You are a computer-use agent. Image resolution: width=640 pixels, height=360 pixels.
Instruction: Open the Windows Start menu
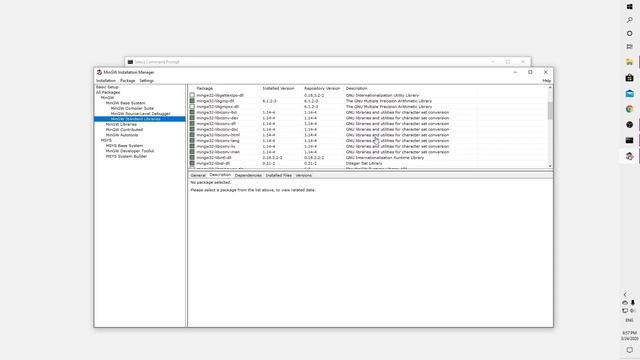pos(629,7)
